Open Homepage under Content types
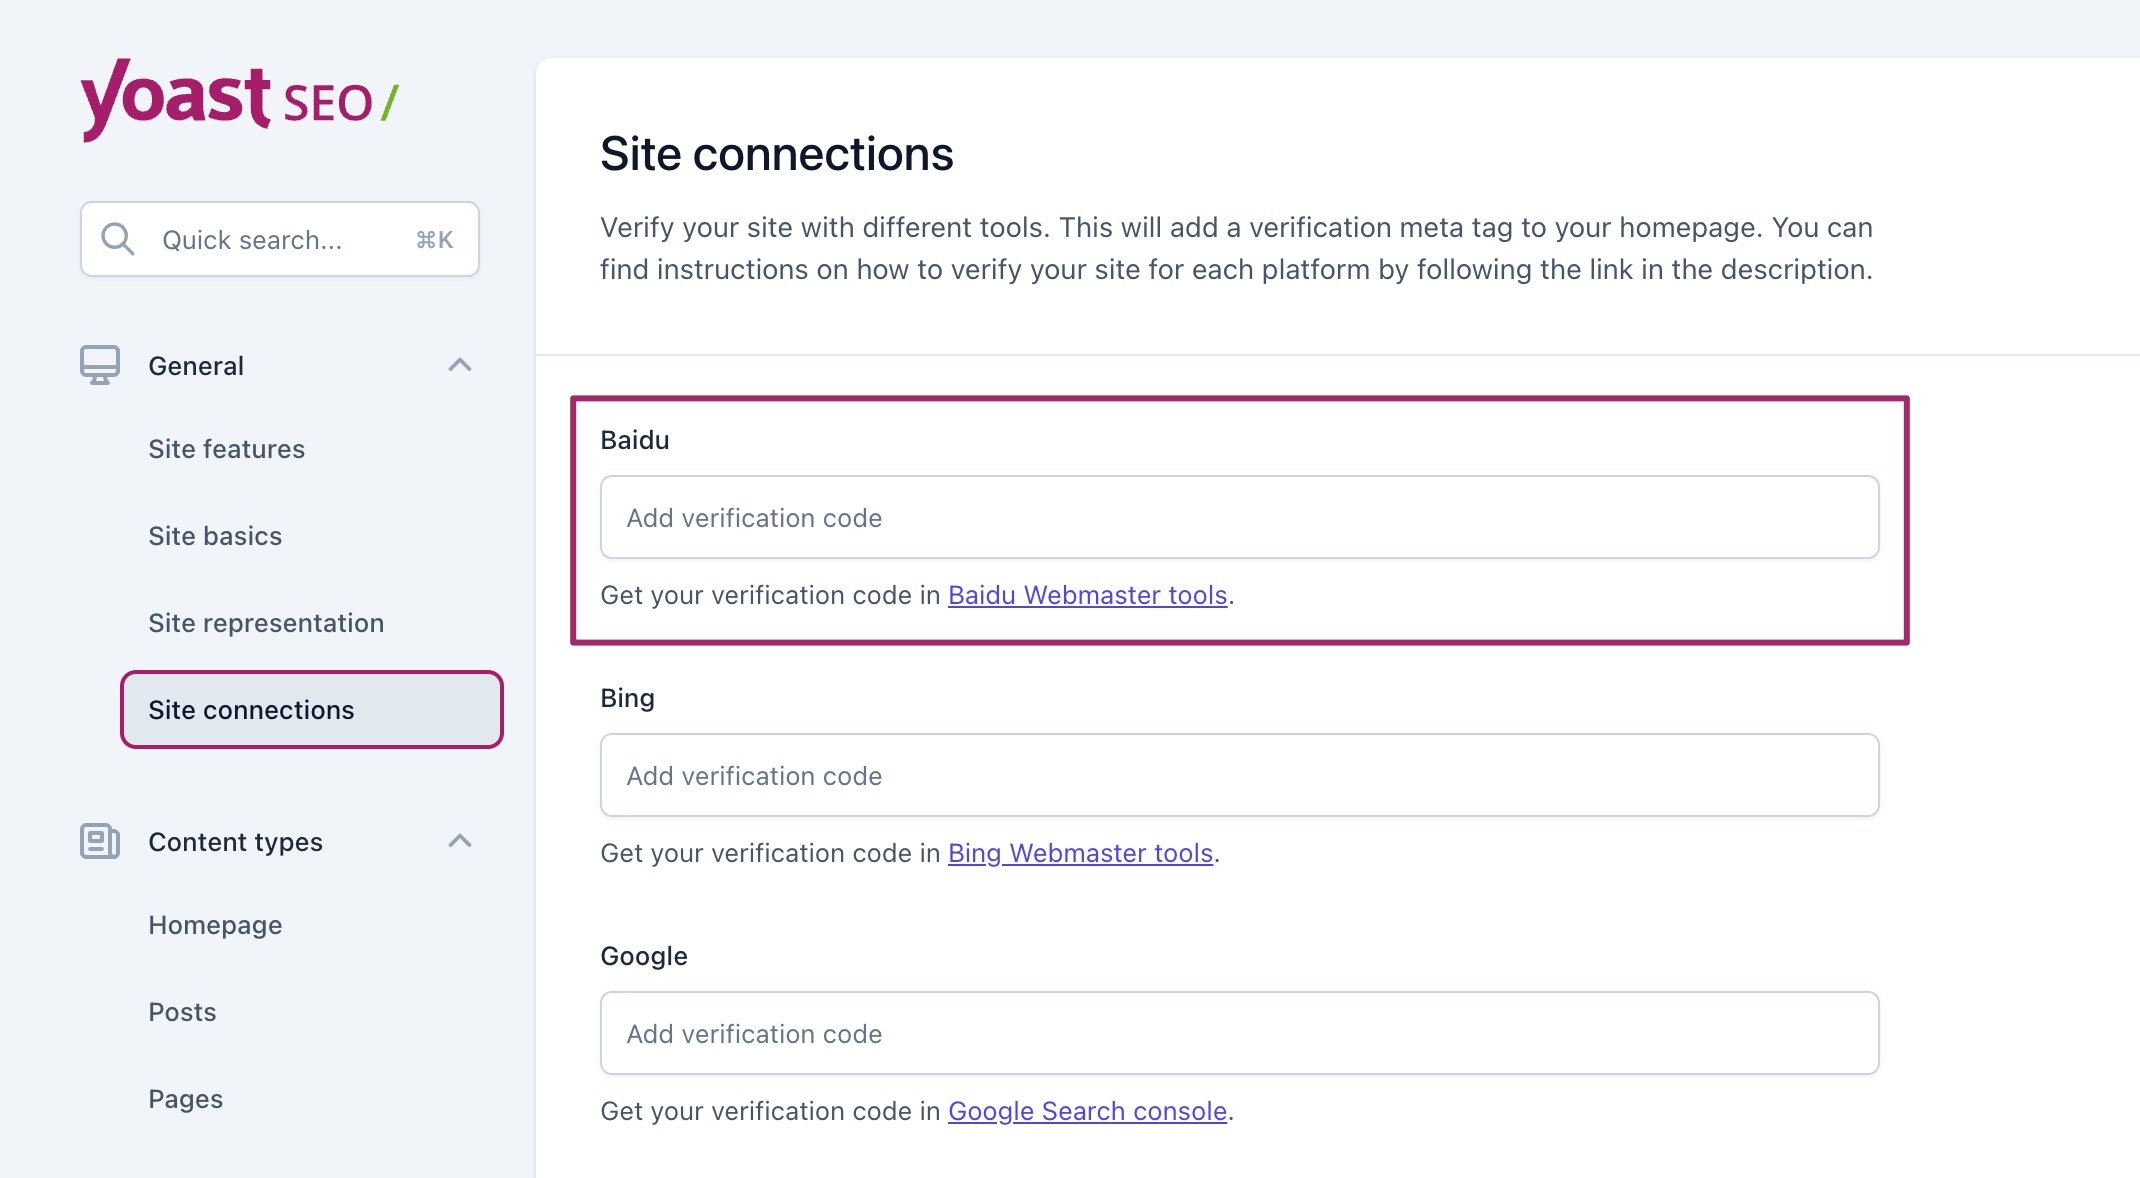This screenshot has width=2140, height=1178. 214,925
